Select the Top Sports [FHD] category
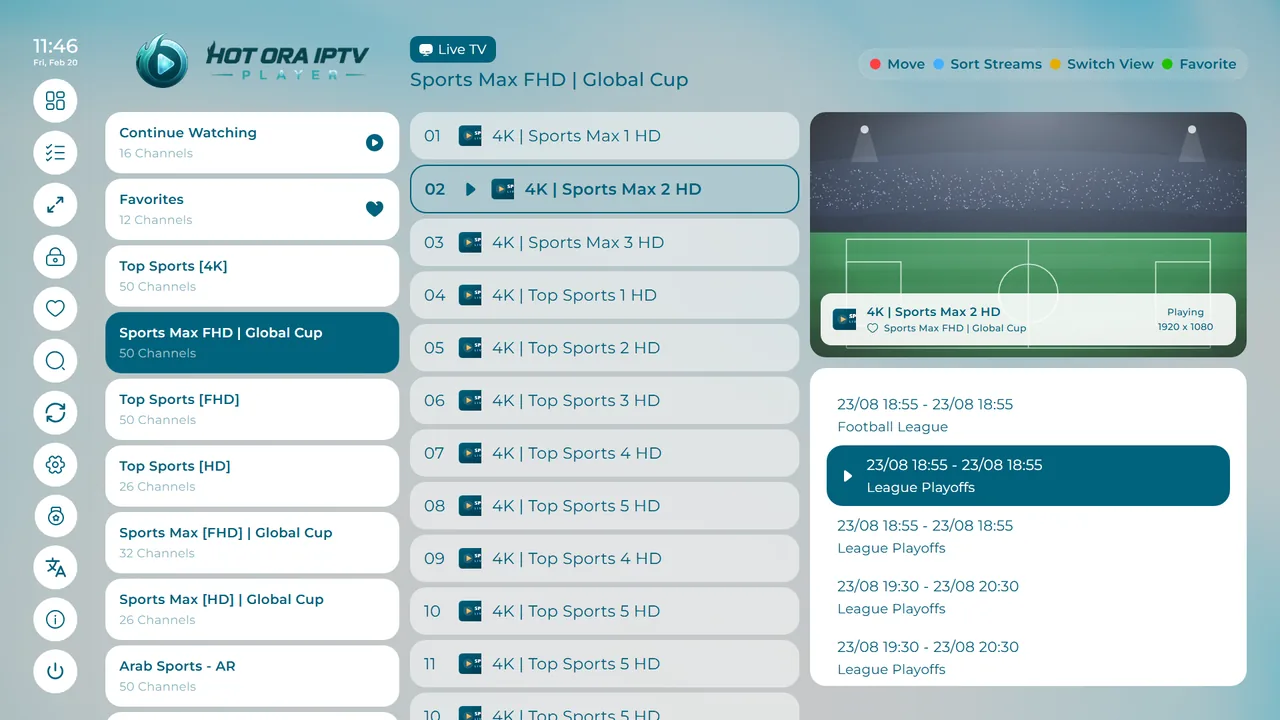The height and width of the screenshot is (720, 1280). click(x=252, y=409)
